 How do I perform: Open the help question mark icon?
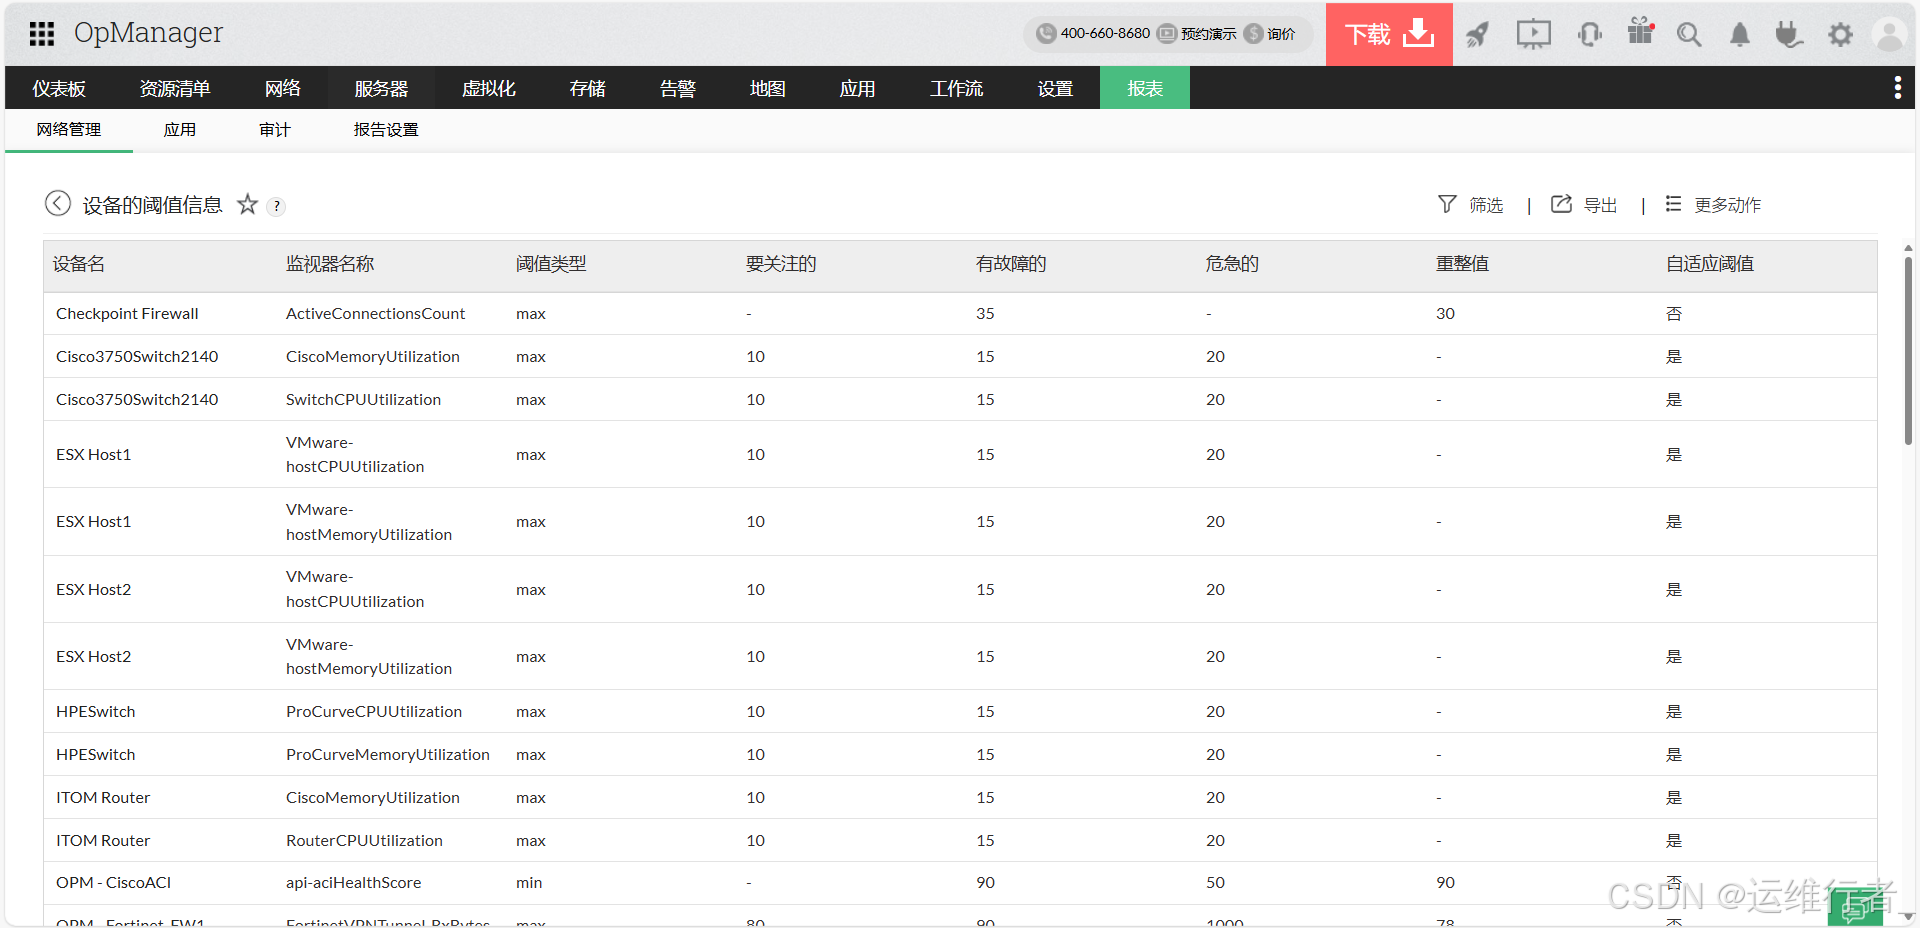(277, 206)
